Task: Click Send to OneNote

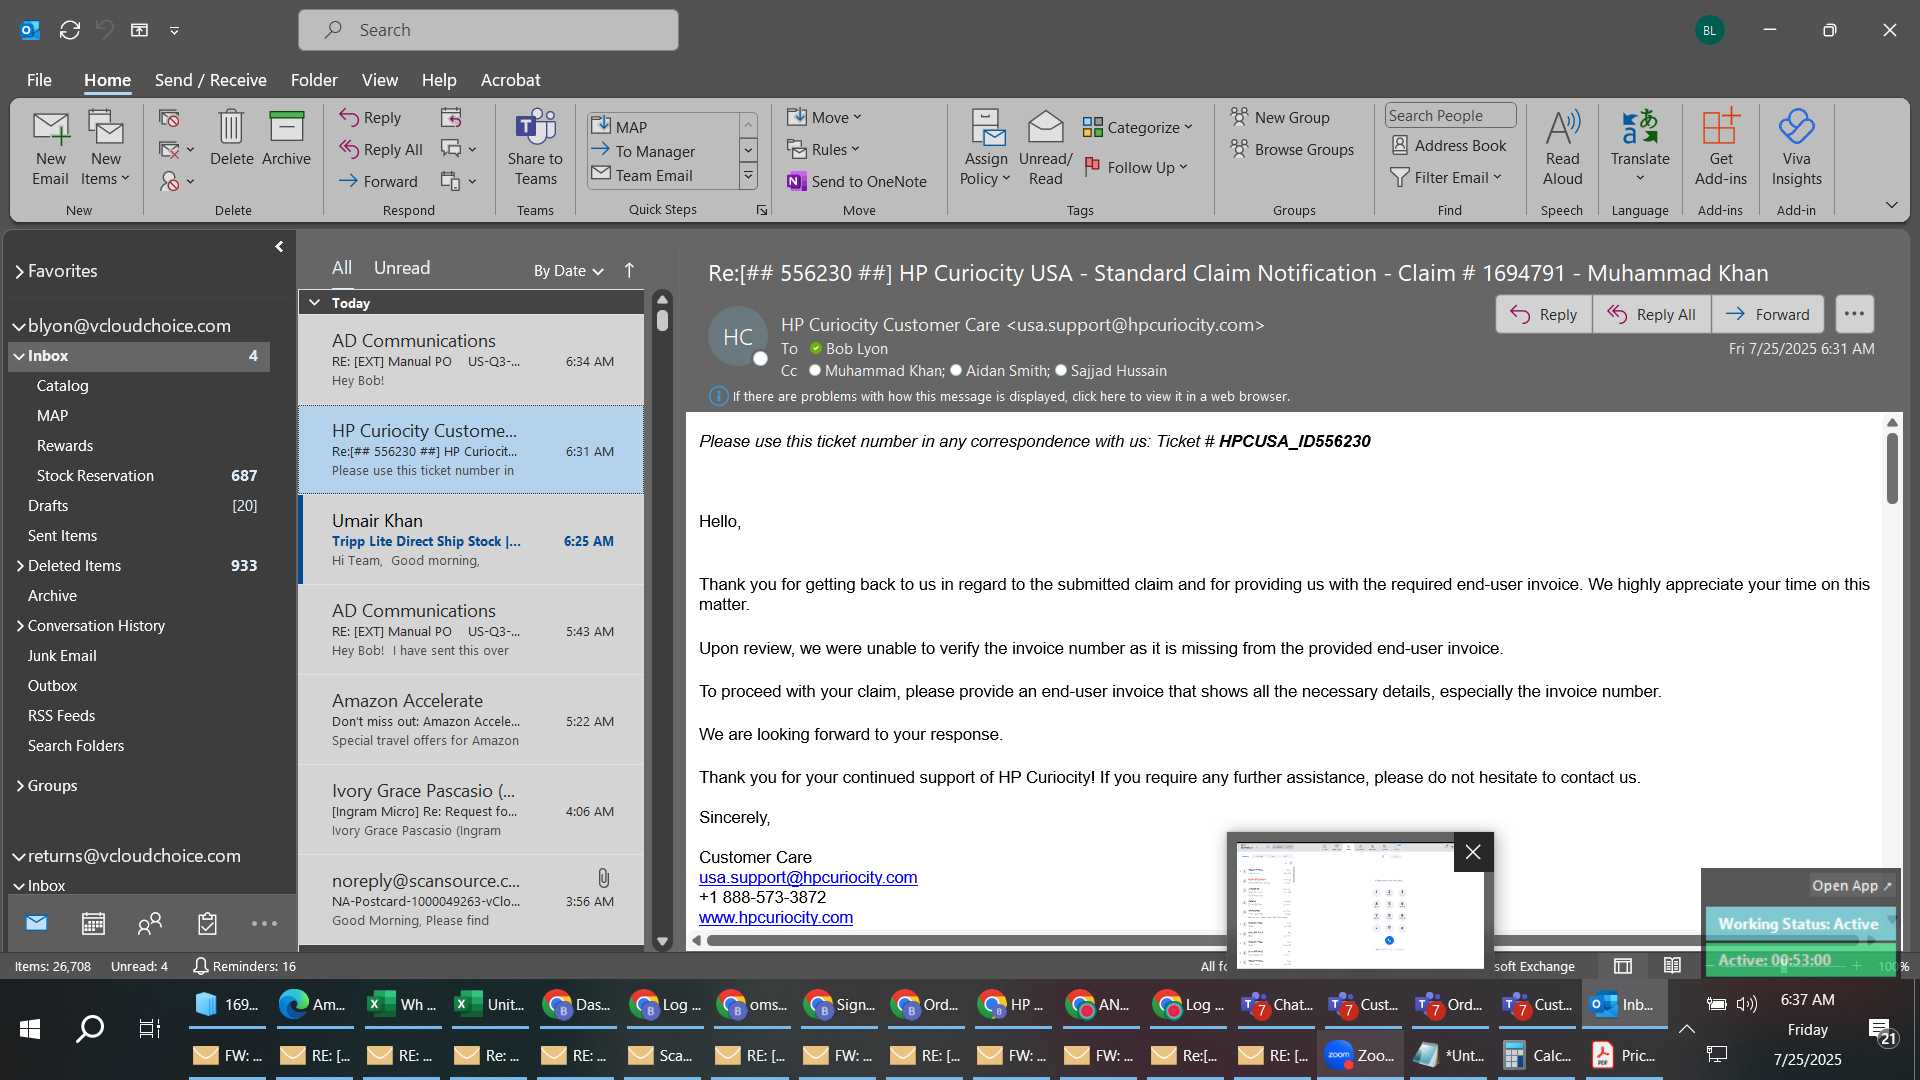Action: [x=857, y=181]
